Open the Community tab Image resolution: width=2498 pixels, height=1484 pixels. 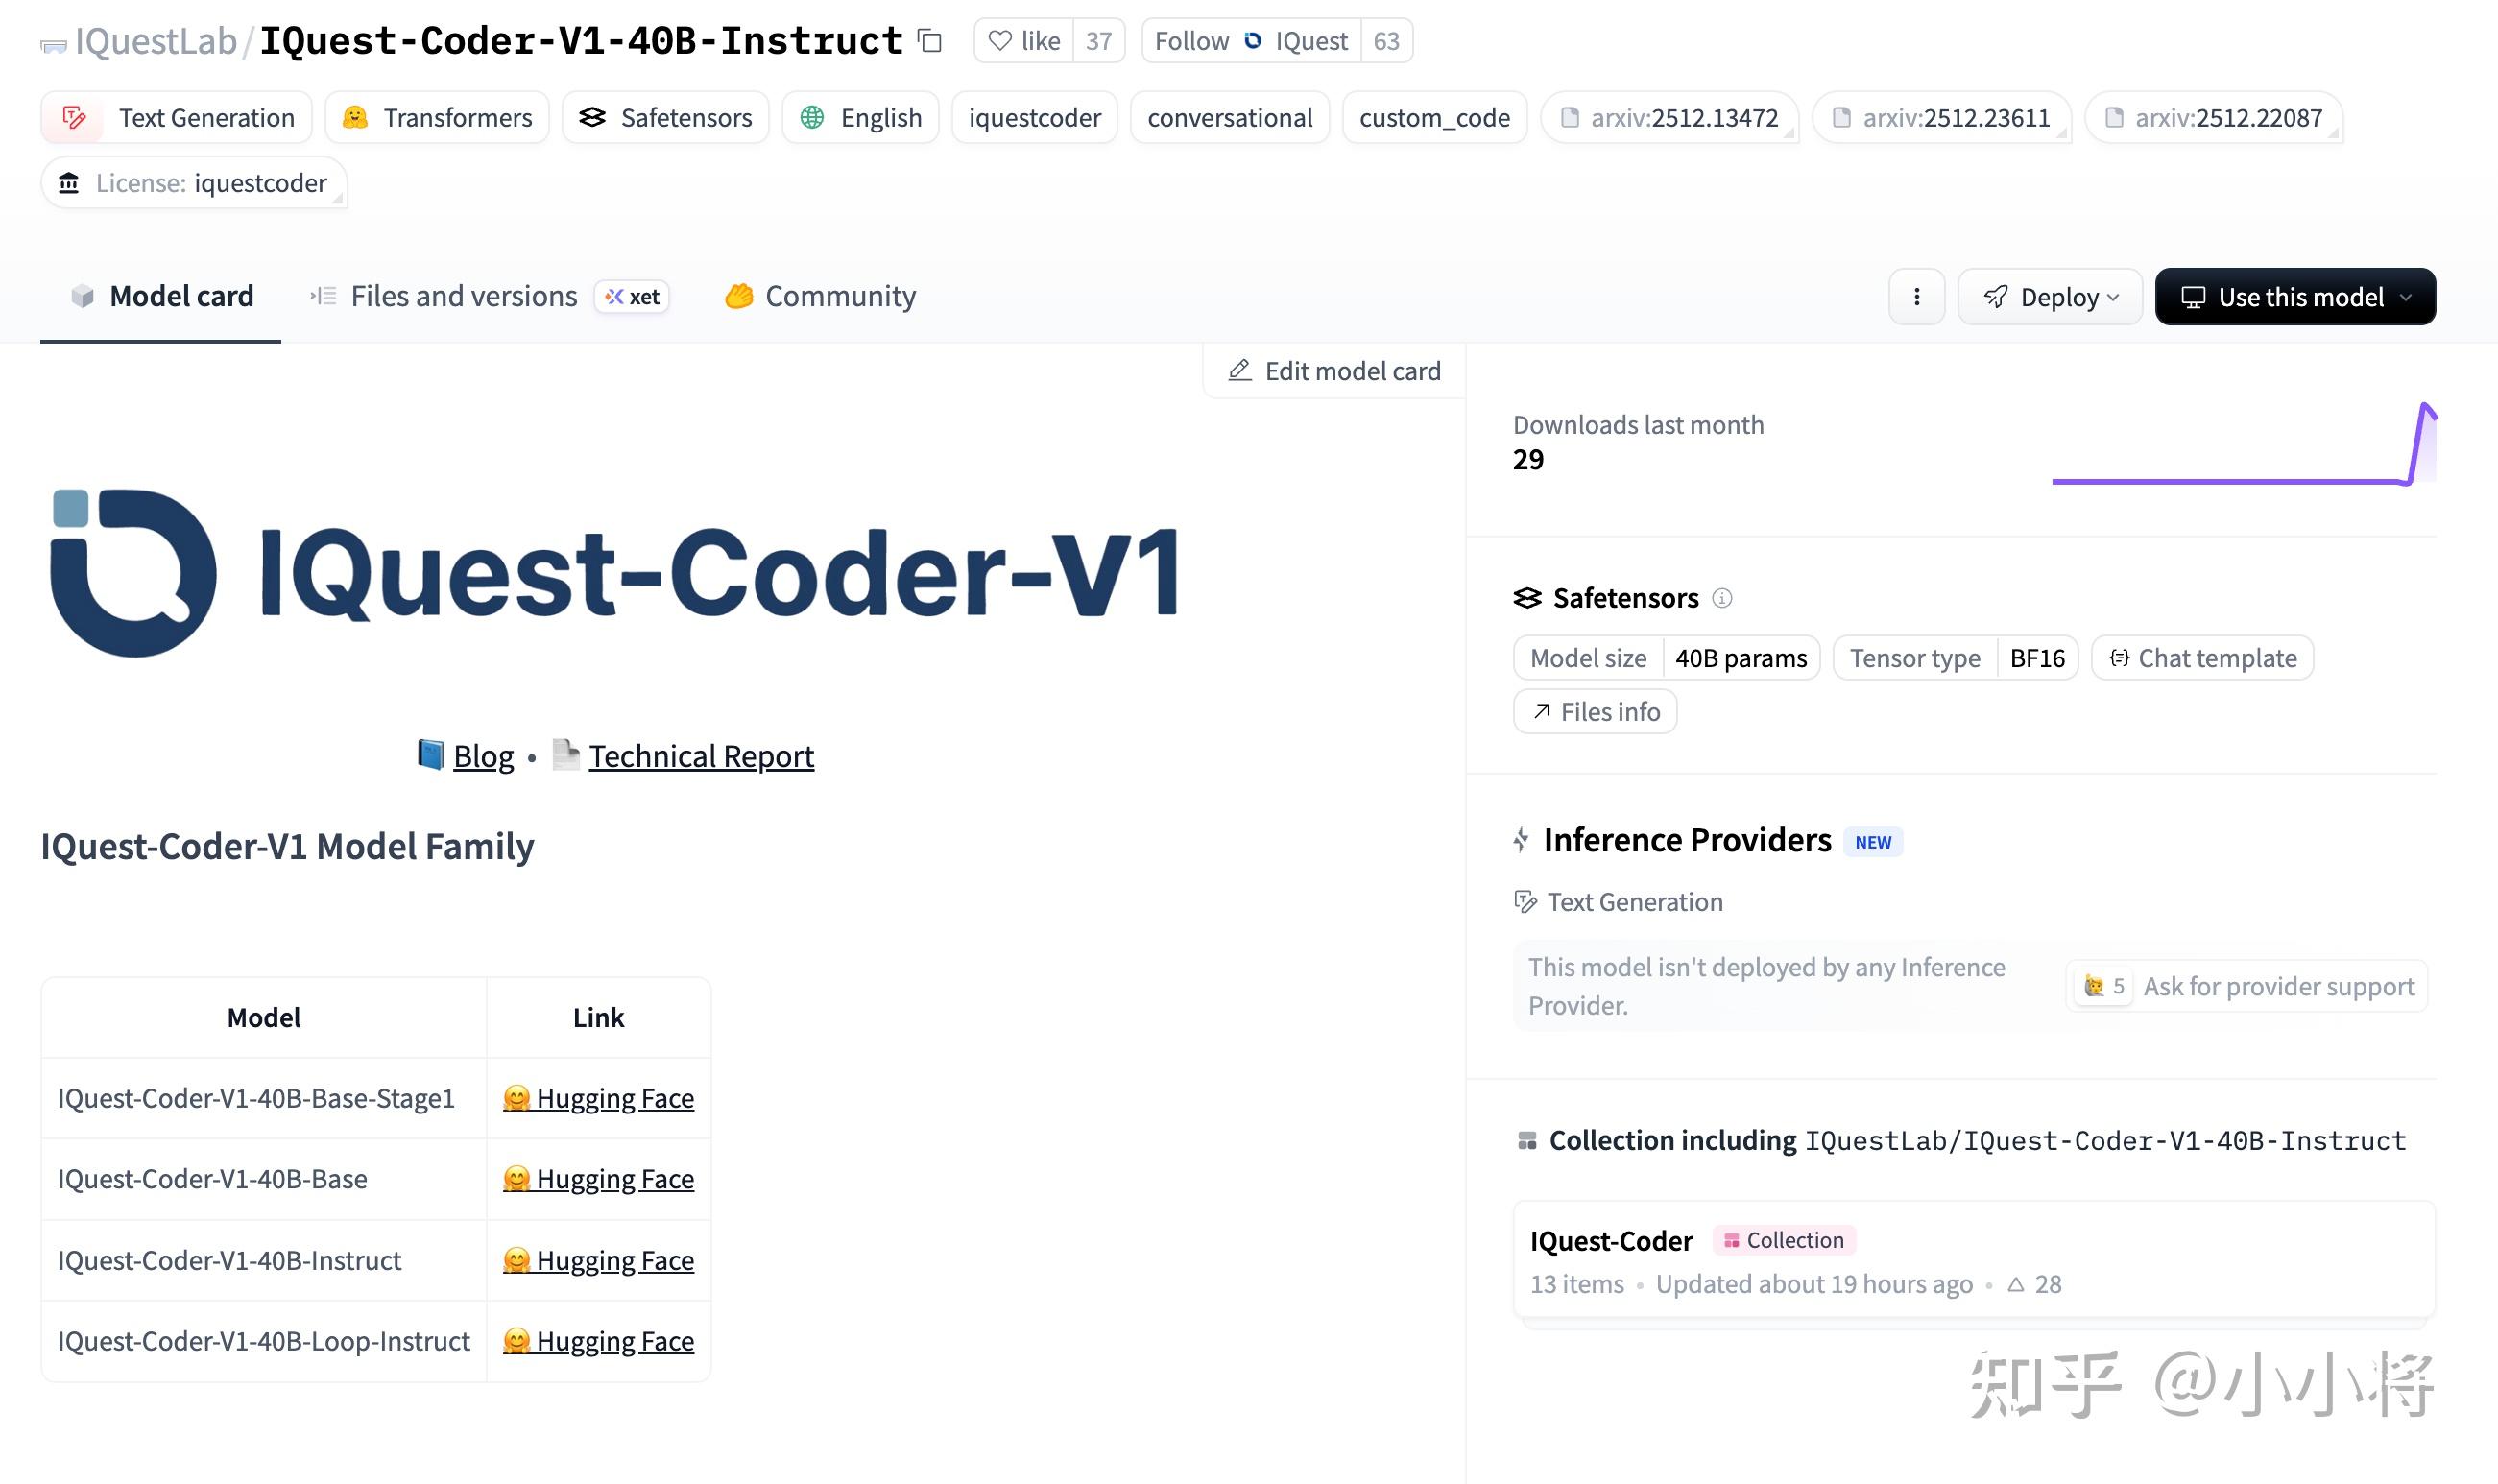click(820, 297)
